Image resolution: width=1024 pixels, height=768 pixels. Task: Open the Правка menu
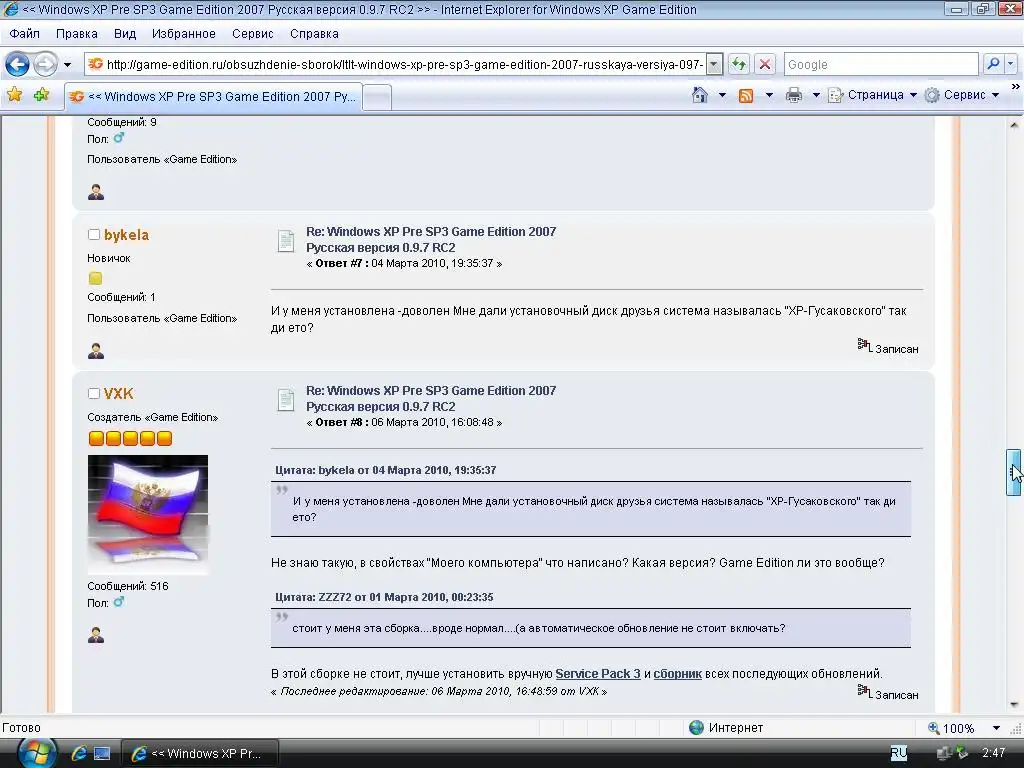click(76, 34)
